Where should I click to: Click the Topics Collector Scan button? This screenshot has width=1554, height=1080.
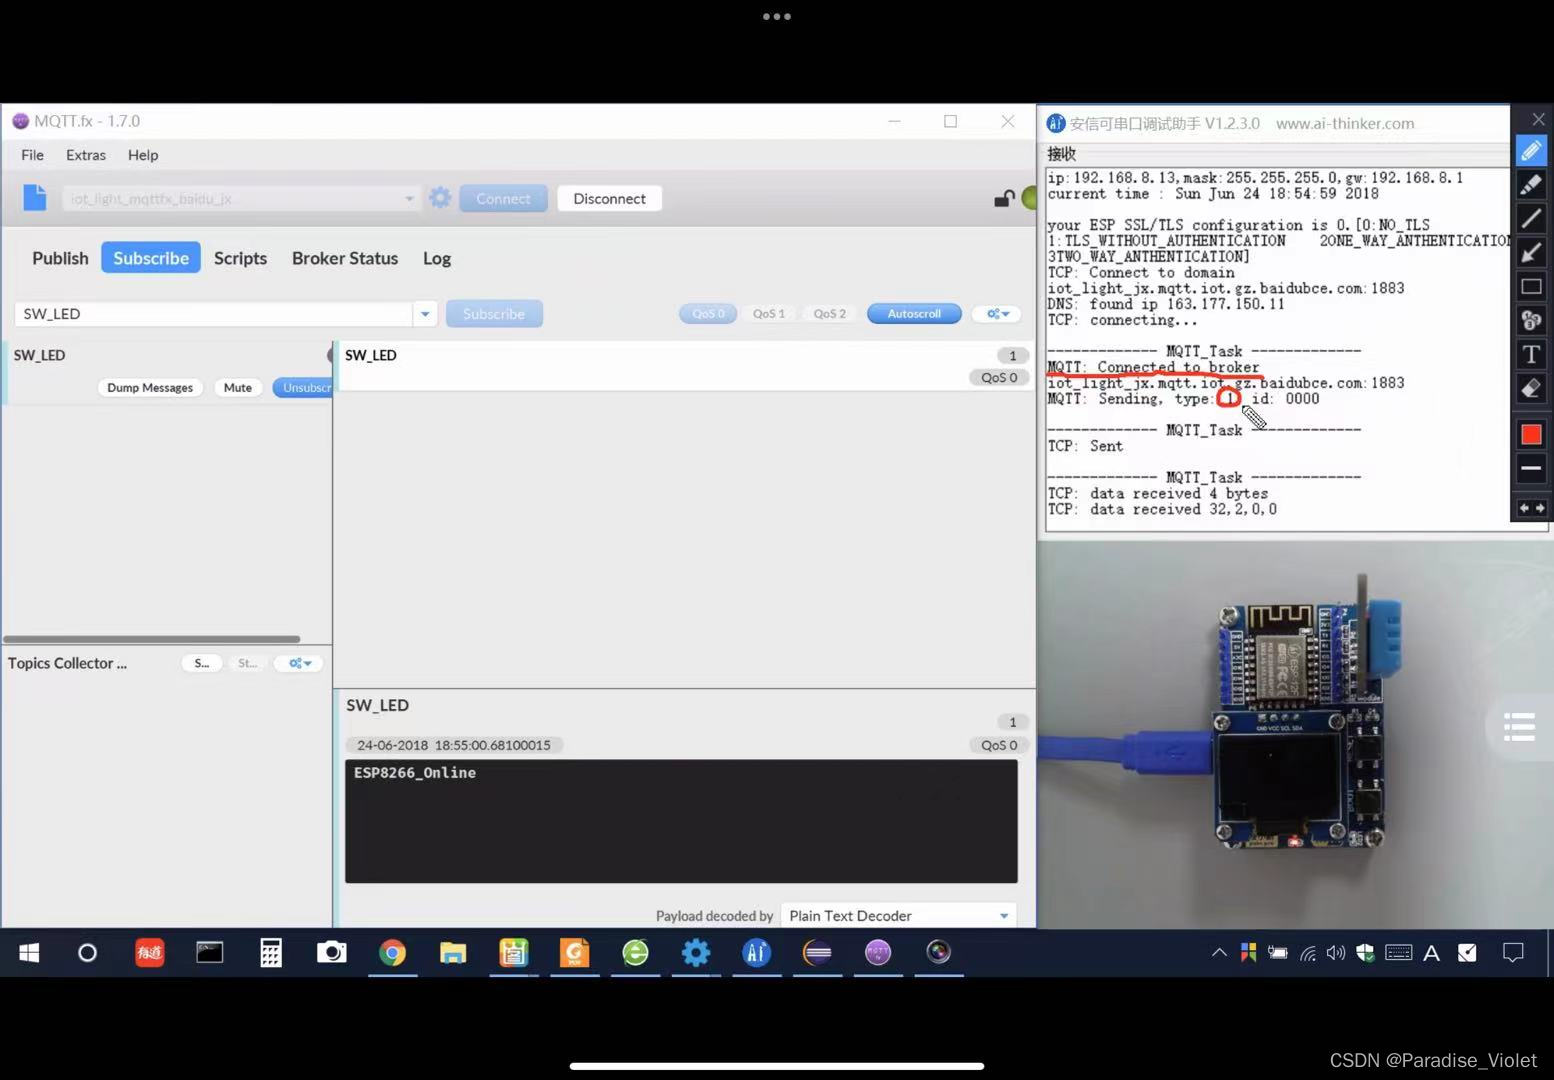pos(202,663)
